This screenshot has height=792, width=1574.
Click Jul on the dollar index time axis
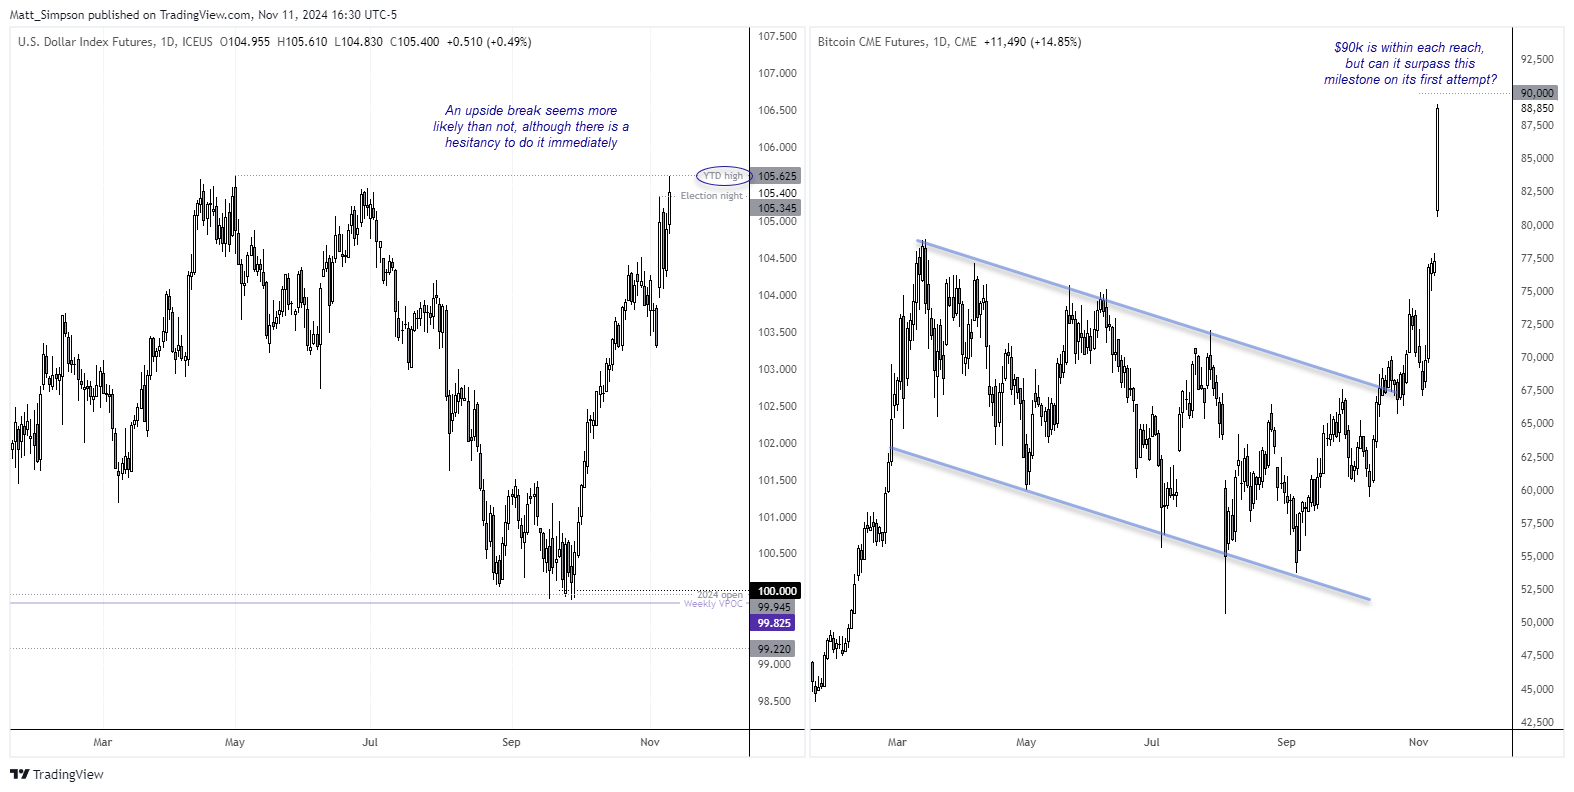tap(370, 742)
